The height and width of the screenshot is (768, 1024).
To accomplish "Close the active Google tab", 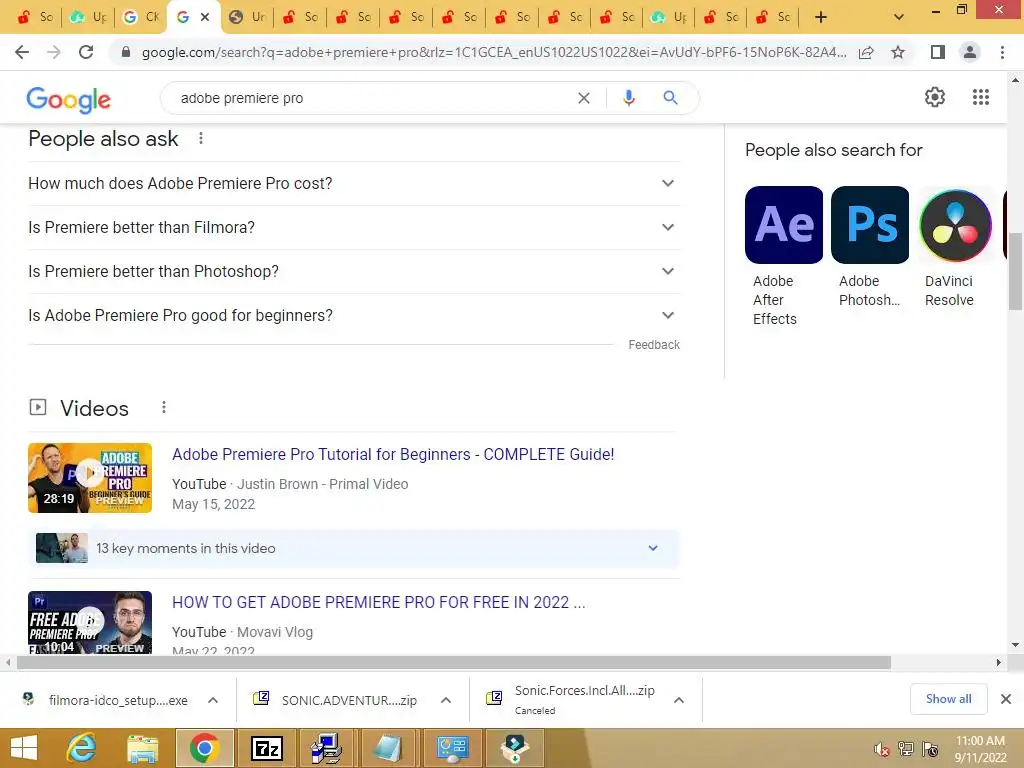I will 205,17.
